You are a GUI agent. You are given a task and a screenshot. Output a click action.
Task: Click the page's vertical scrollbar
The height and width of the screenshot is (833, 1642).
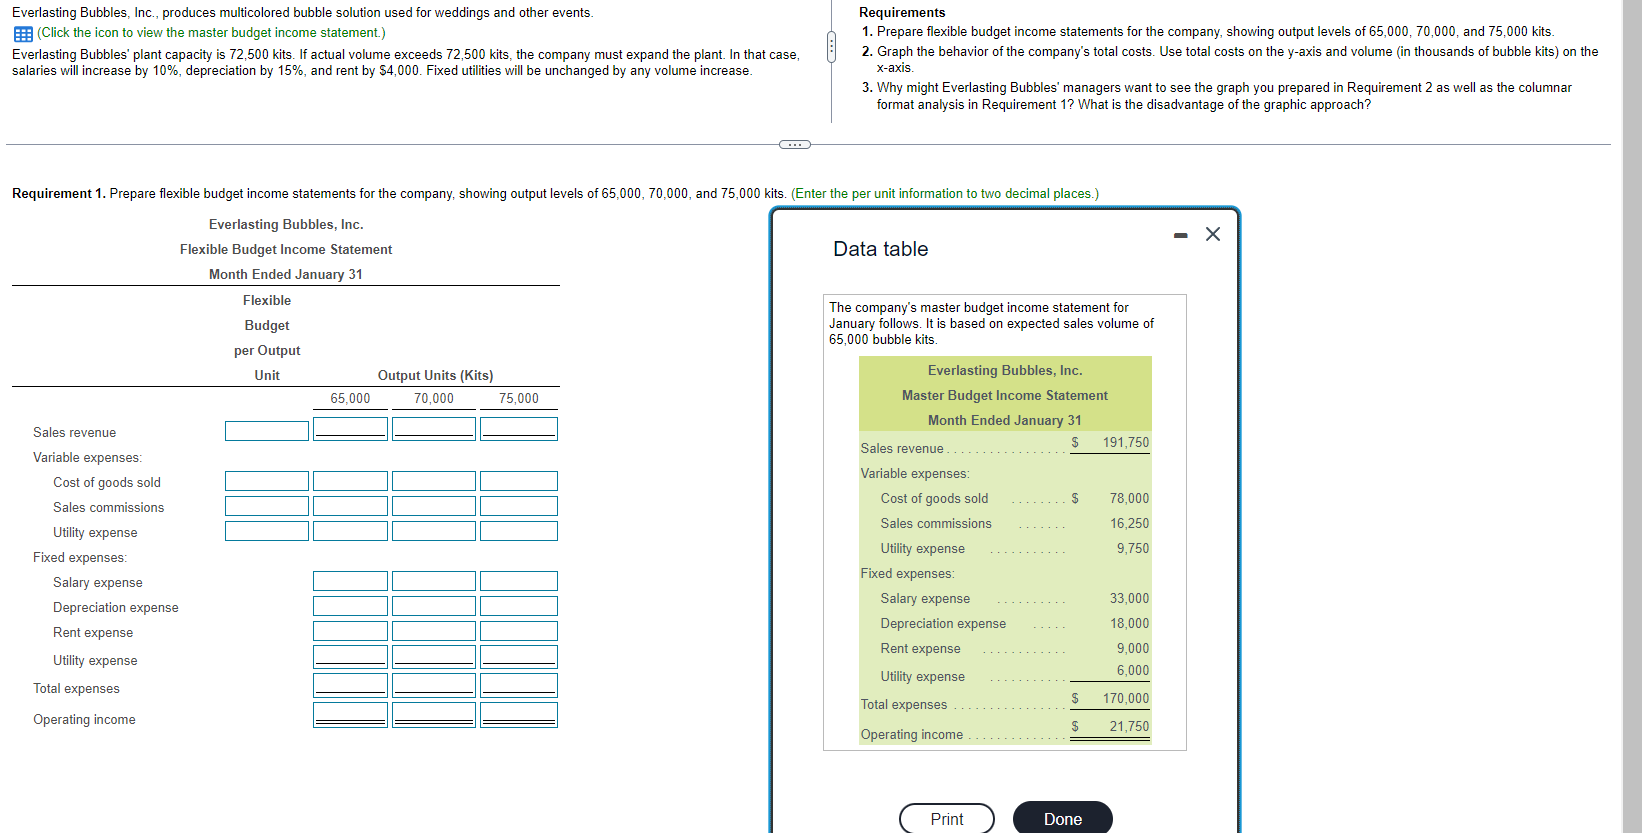(x=1632, y=416)
